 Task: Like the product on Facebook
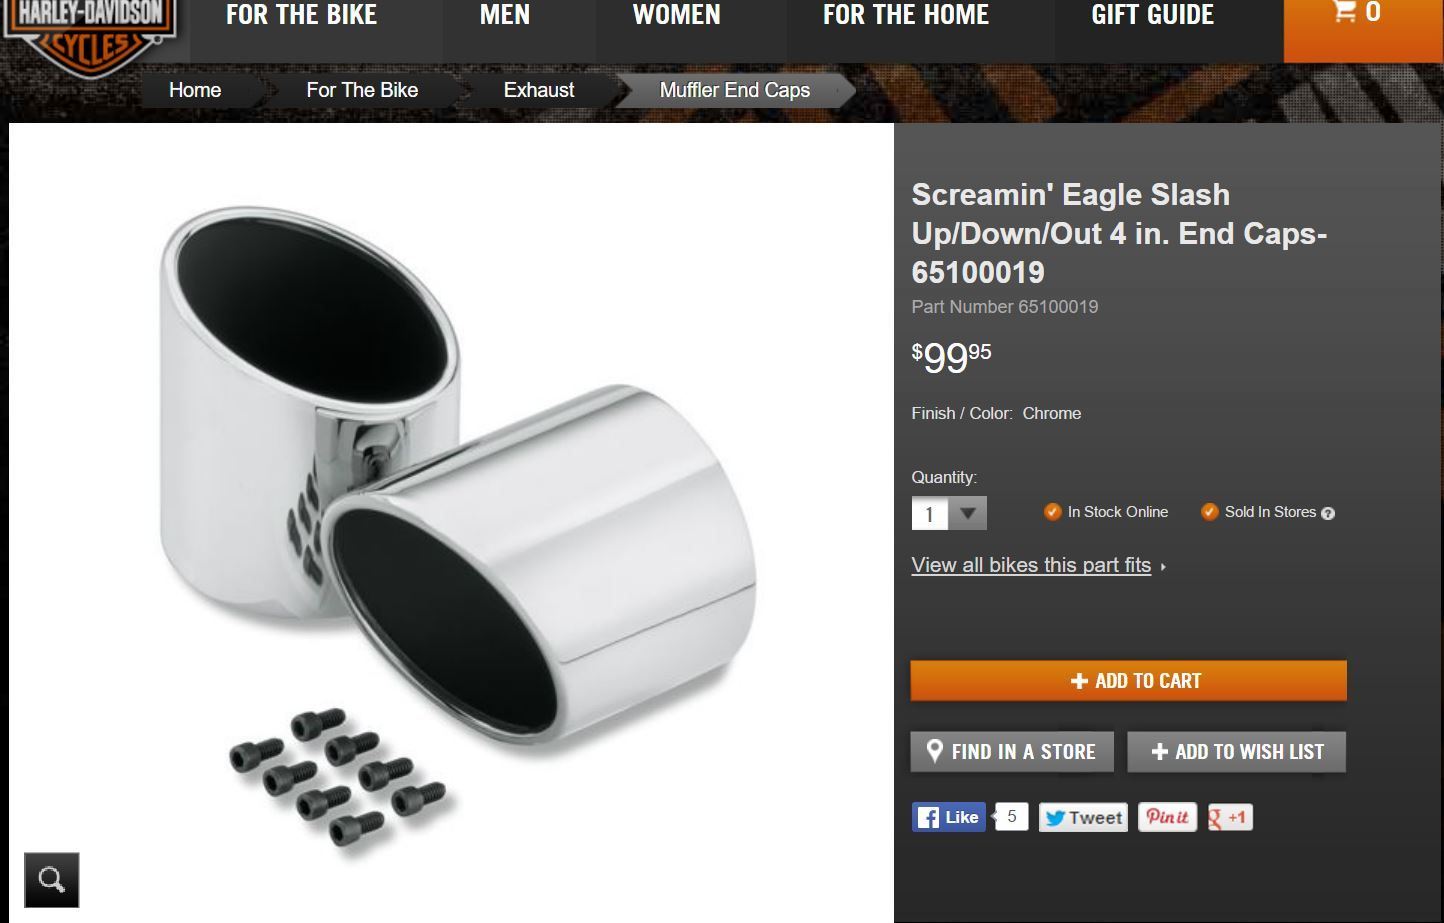949,817
